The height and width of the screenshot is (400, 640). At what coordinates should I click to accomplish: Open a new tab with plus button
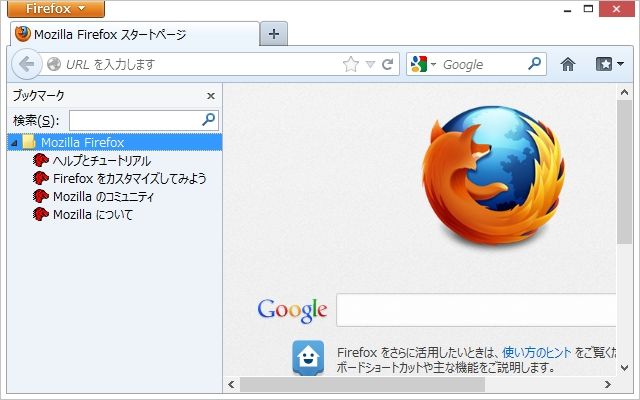[x=273, y=34]
